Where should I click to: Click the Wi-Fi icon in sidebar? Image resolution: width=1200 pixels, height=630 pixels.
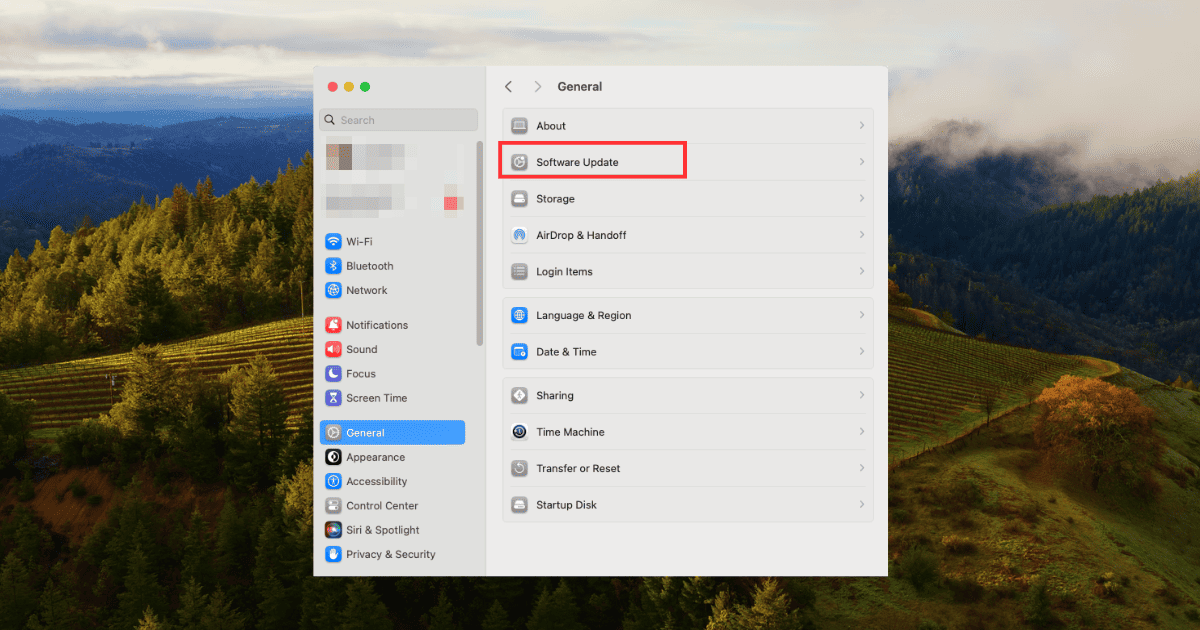(333, 241)
